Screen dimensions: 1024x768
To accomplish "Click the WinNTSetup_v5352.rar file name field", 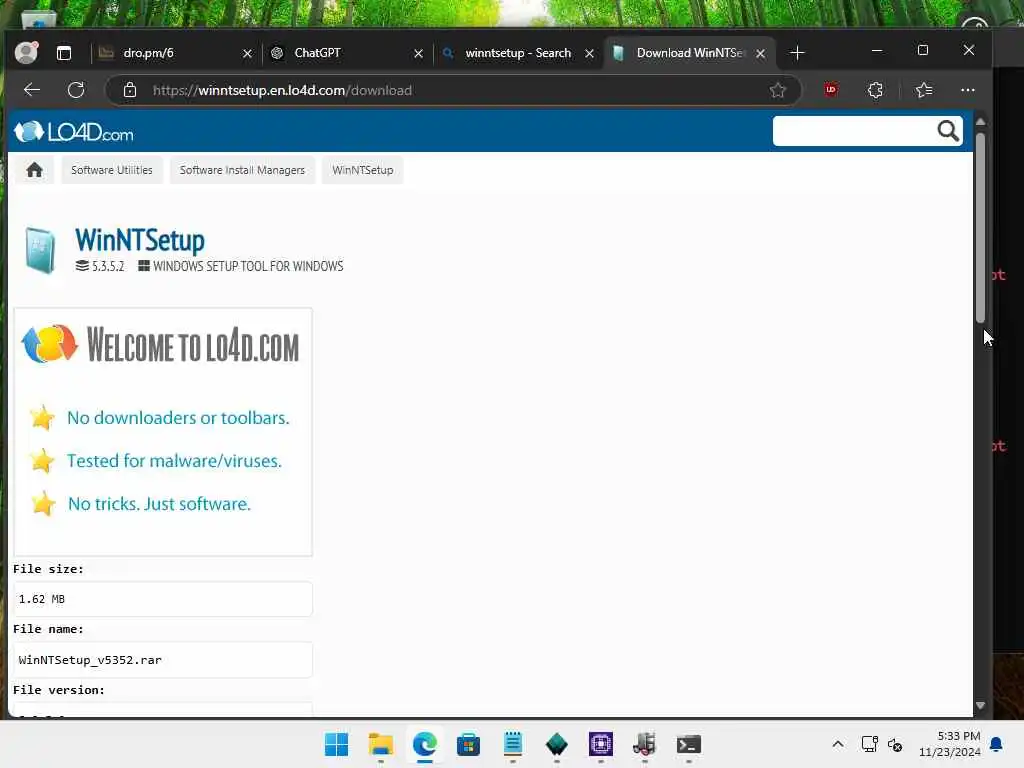I will coord(163,660).
